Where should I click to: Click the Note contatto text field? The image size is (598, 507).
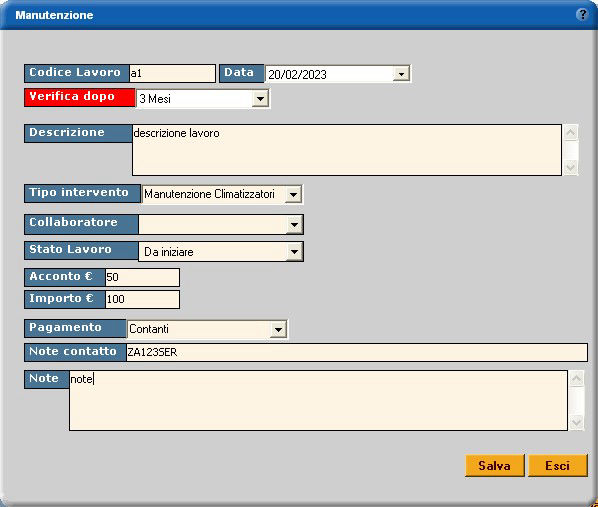pos(357,352)
